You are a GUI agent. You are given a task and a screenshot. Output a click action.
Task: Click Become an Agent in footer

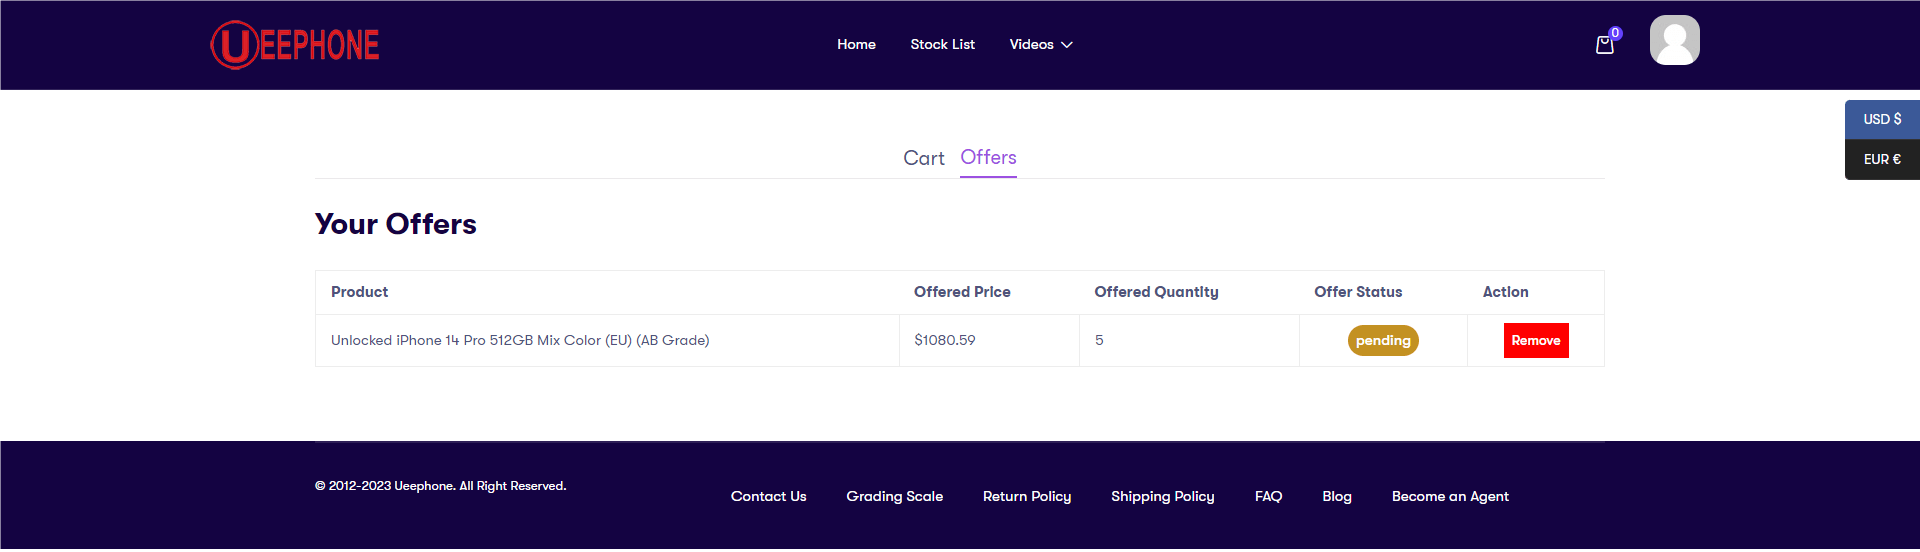click(x=1450, y=496)
